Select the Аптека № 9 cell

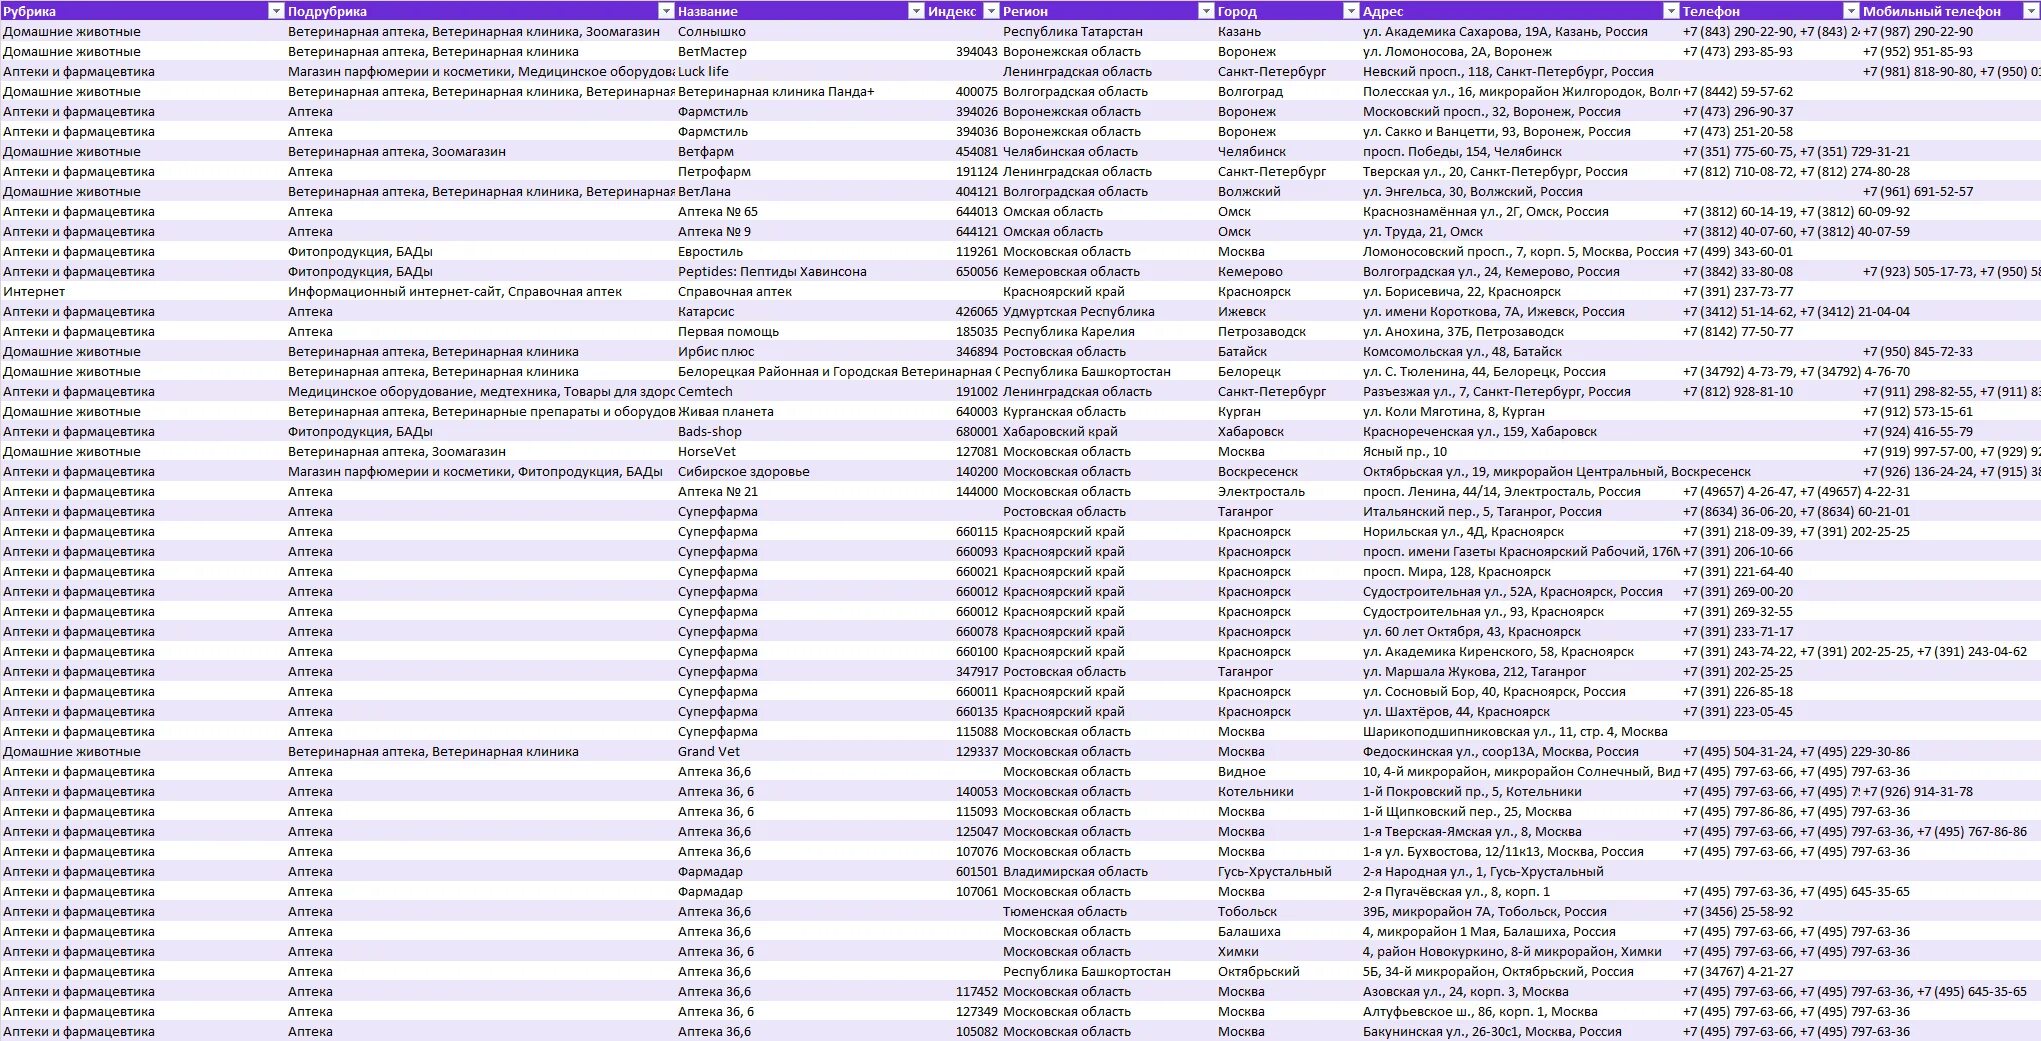coord(800,231)
